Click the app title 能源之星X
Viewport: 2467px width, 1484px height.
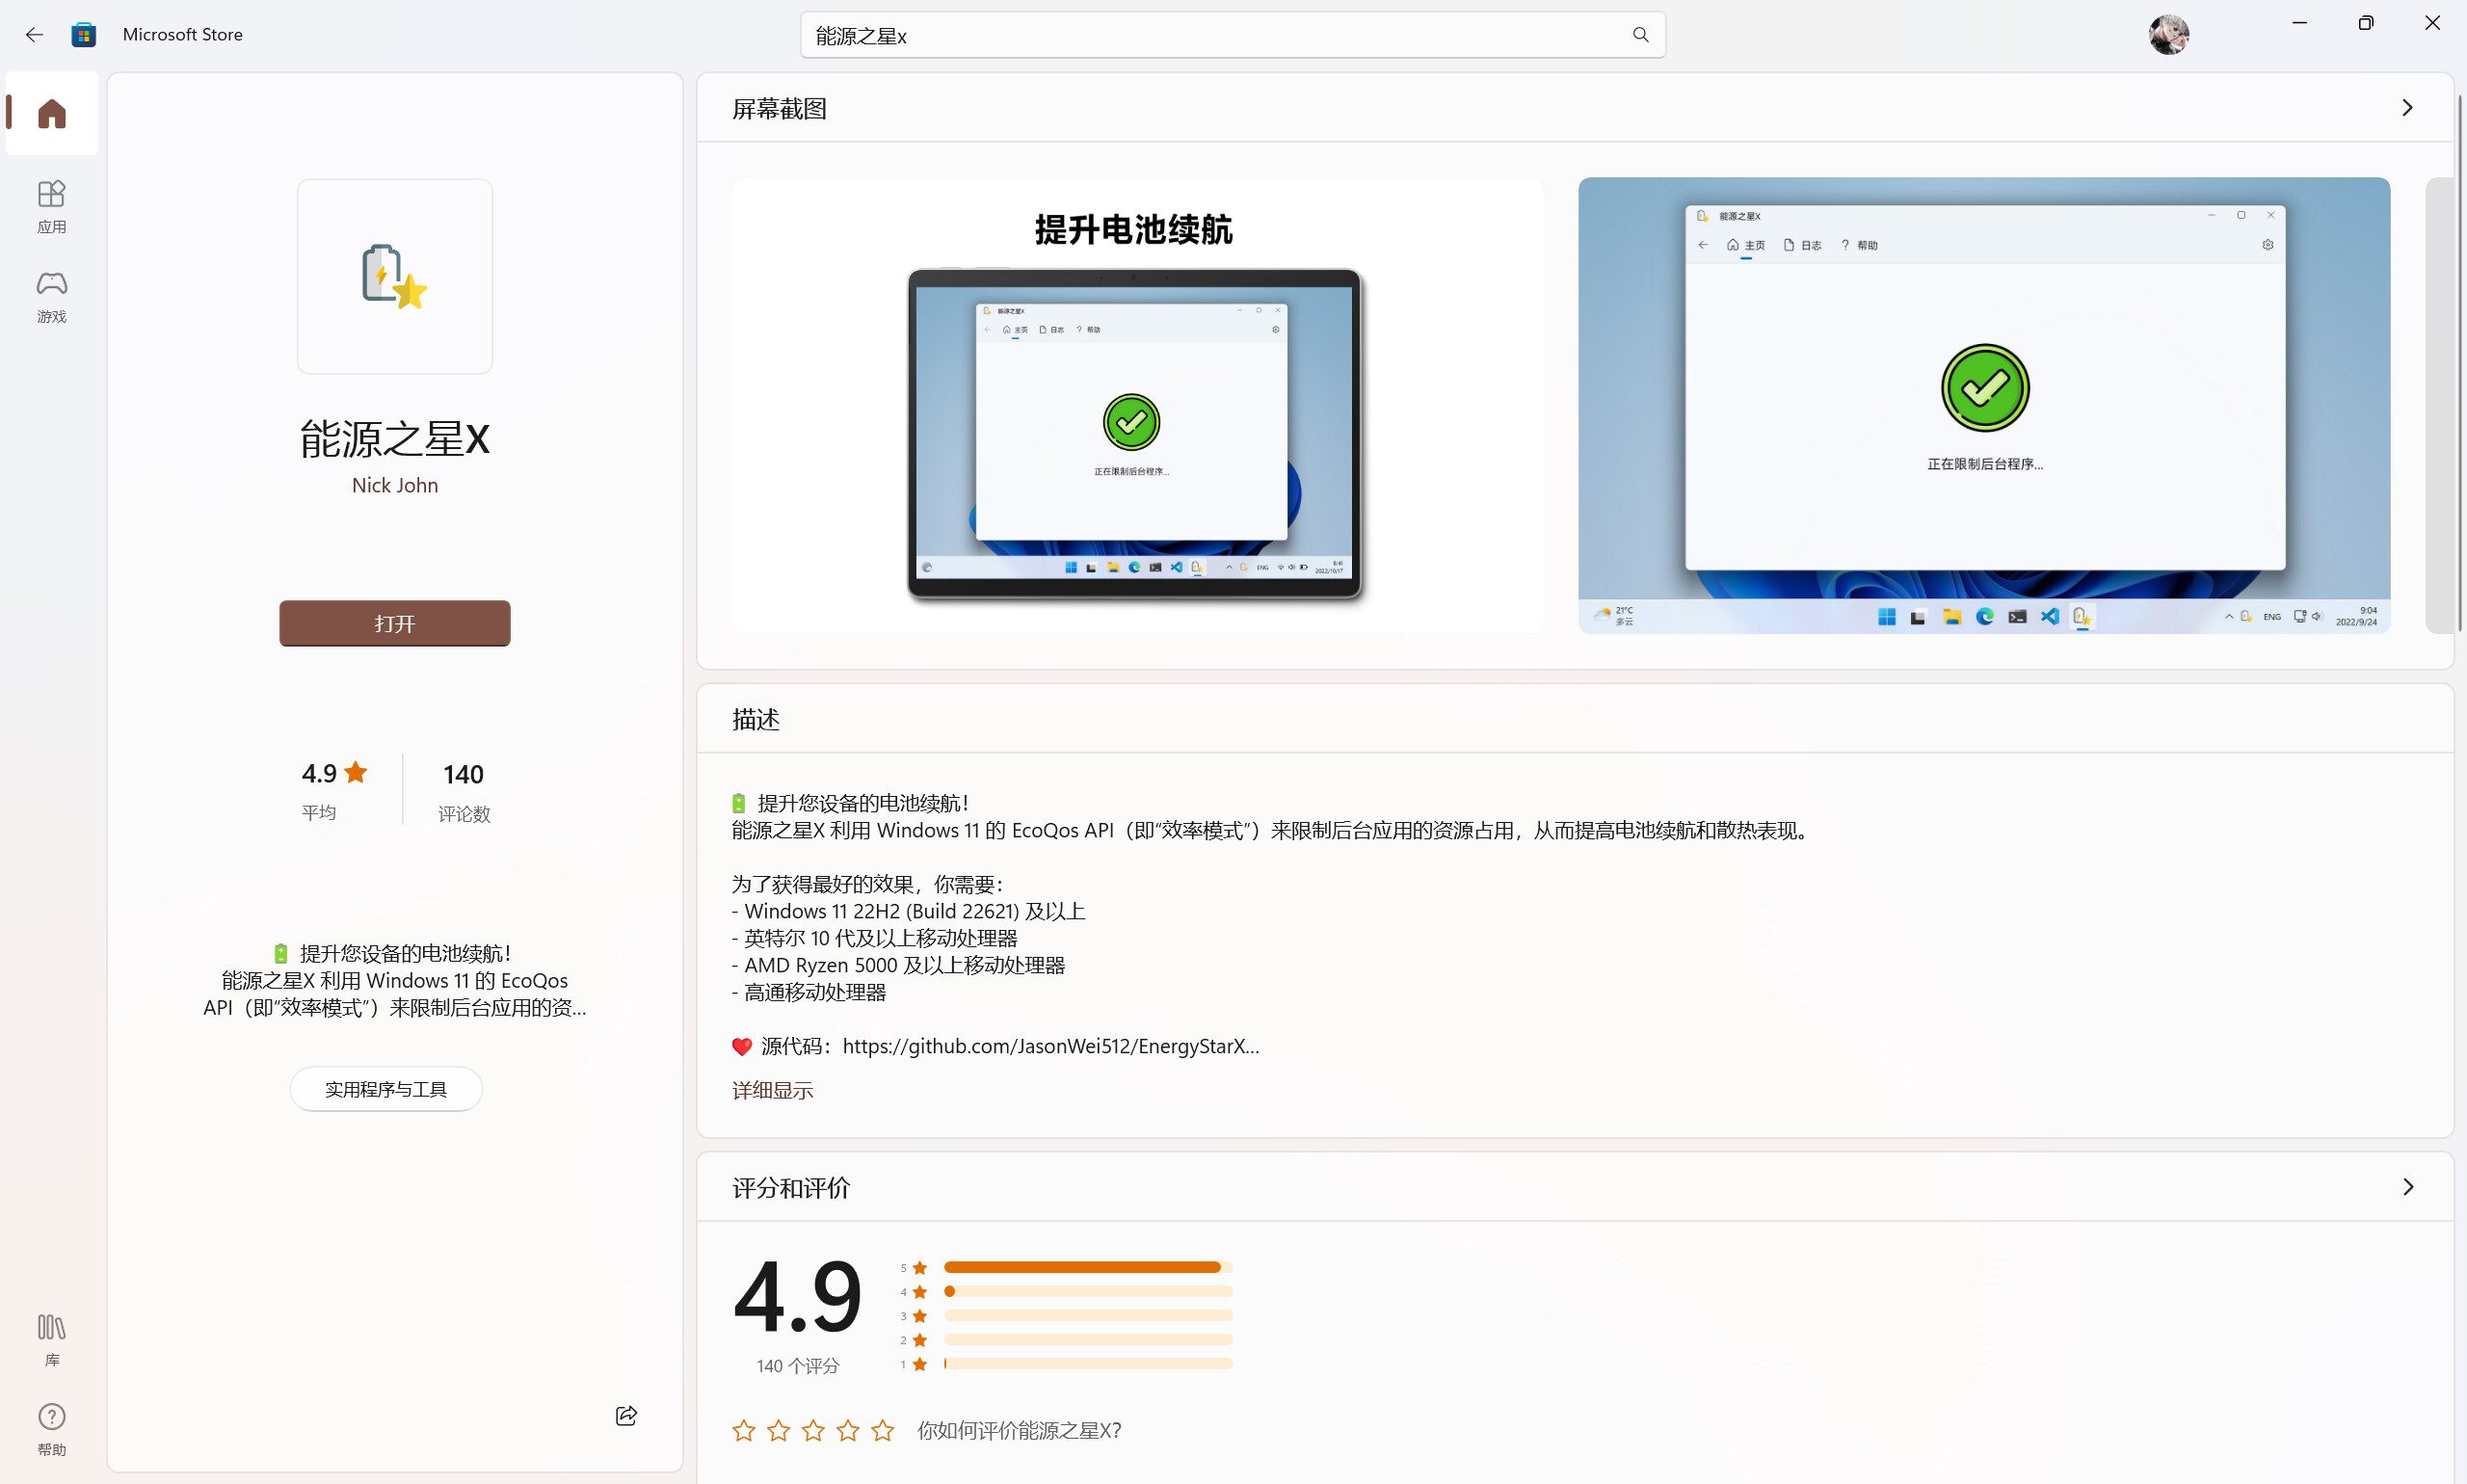tap(395, 439)
